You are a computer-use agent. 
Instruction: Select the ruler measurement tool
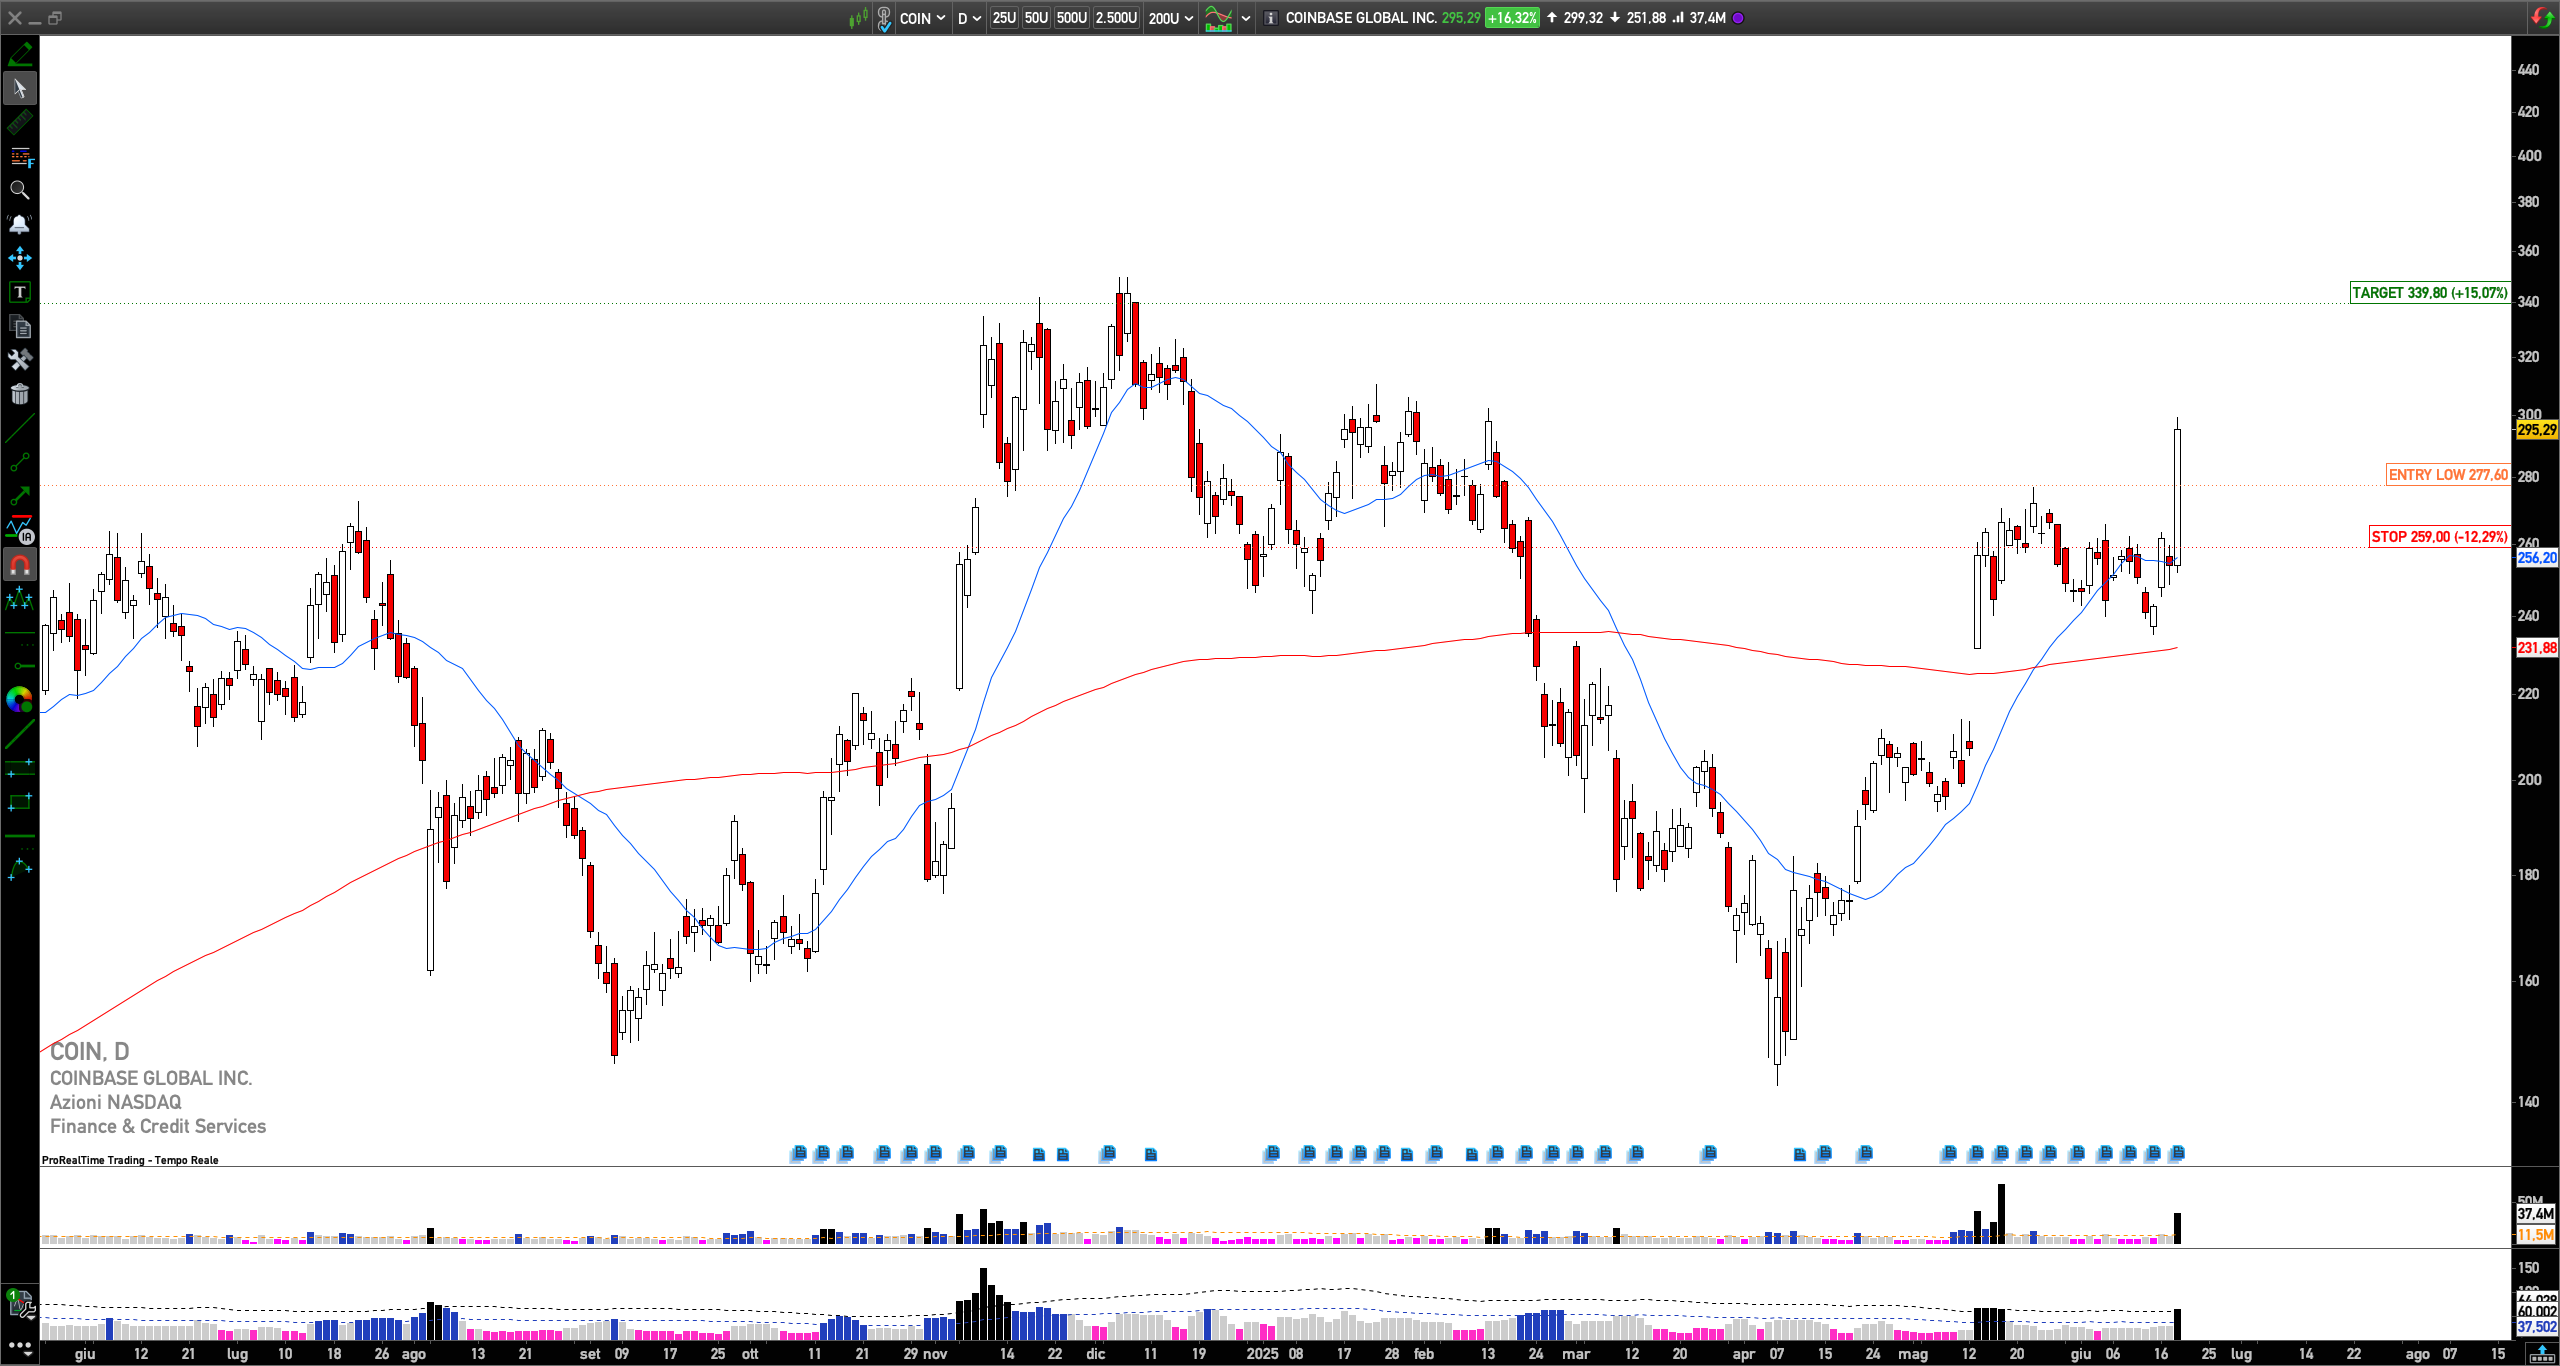point(19,123)
